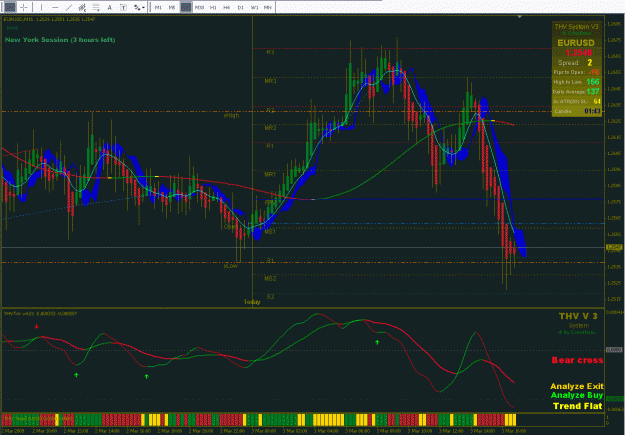Select the cursor pointer tool

coord(10,7)
